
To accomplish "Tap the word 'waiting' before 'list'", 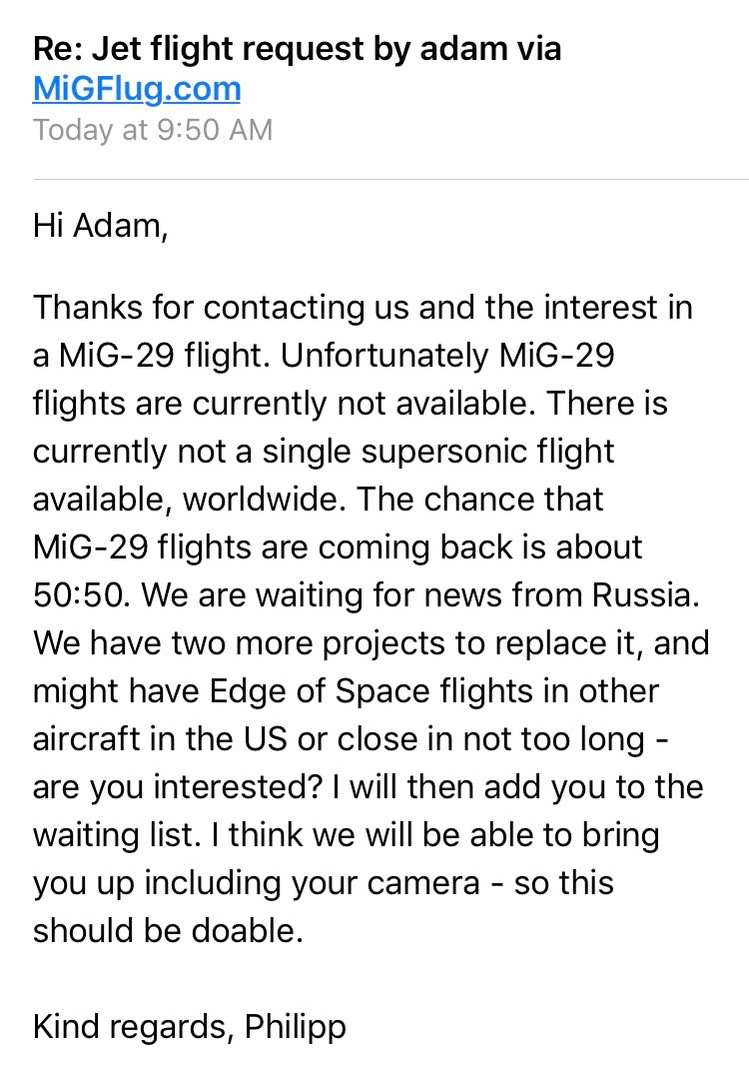I will click(x=86, y=837).
